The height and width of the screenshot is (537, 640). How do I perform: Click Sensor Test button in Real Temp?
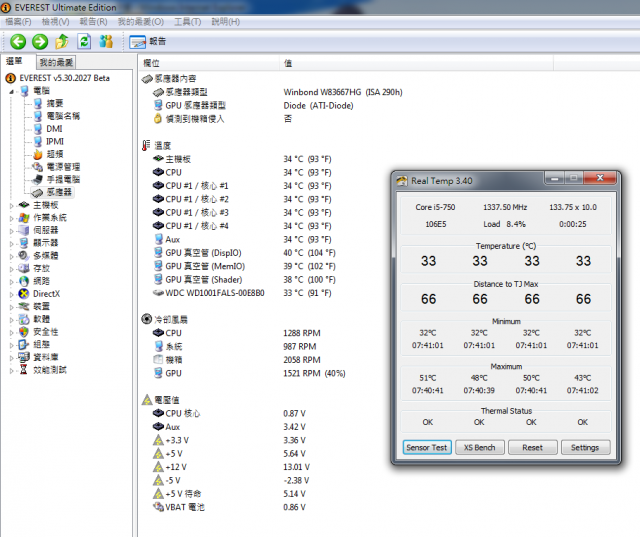tap(427, 447)
